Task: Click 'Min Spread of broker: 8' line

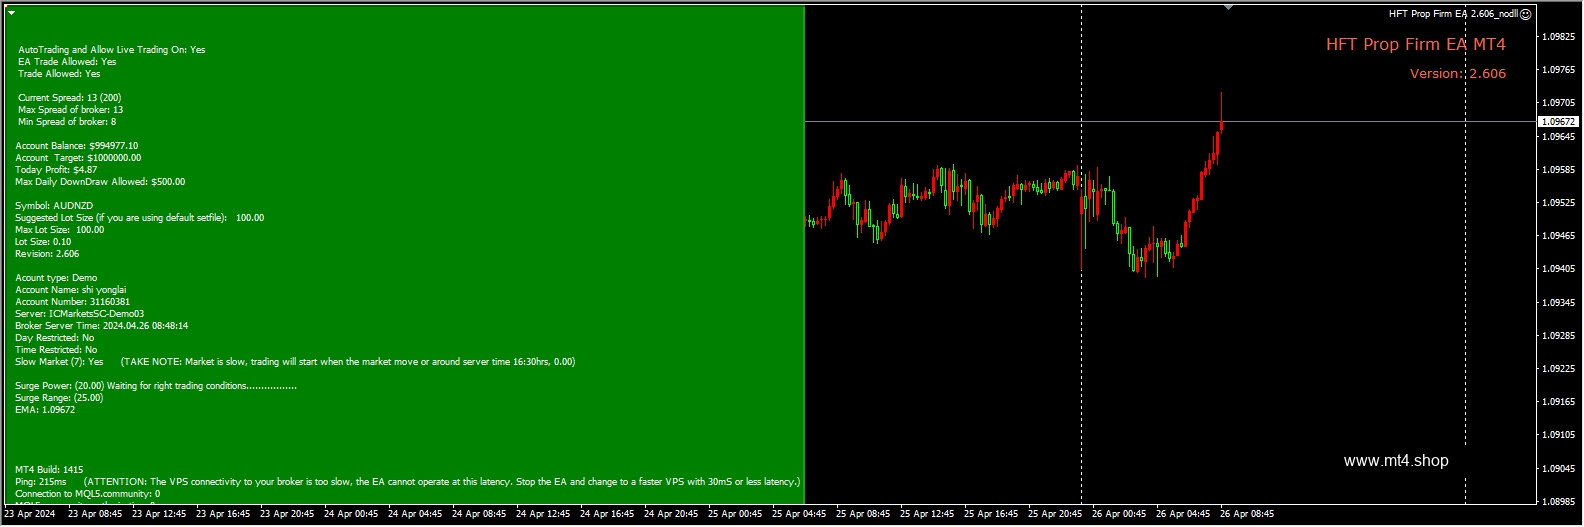Action: [67, 122]
